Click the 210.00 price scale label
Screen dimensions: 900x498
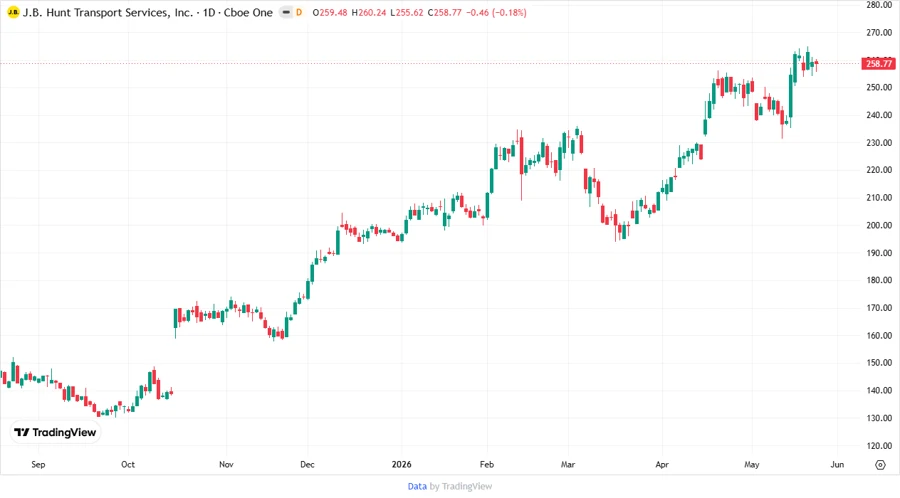point(879,198)
